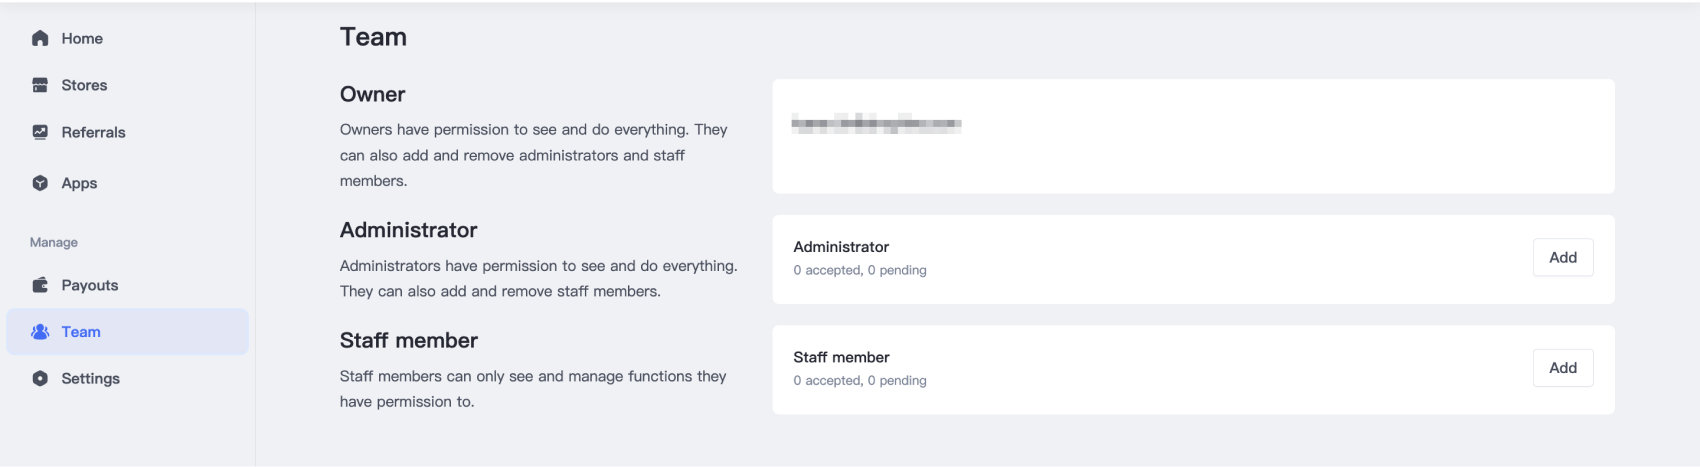Add a new Administrator
The height and width of the screenshot is (467, 1700).
pos(1562,257)
